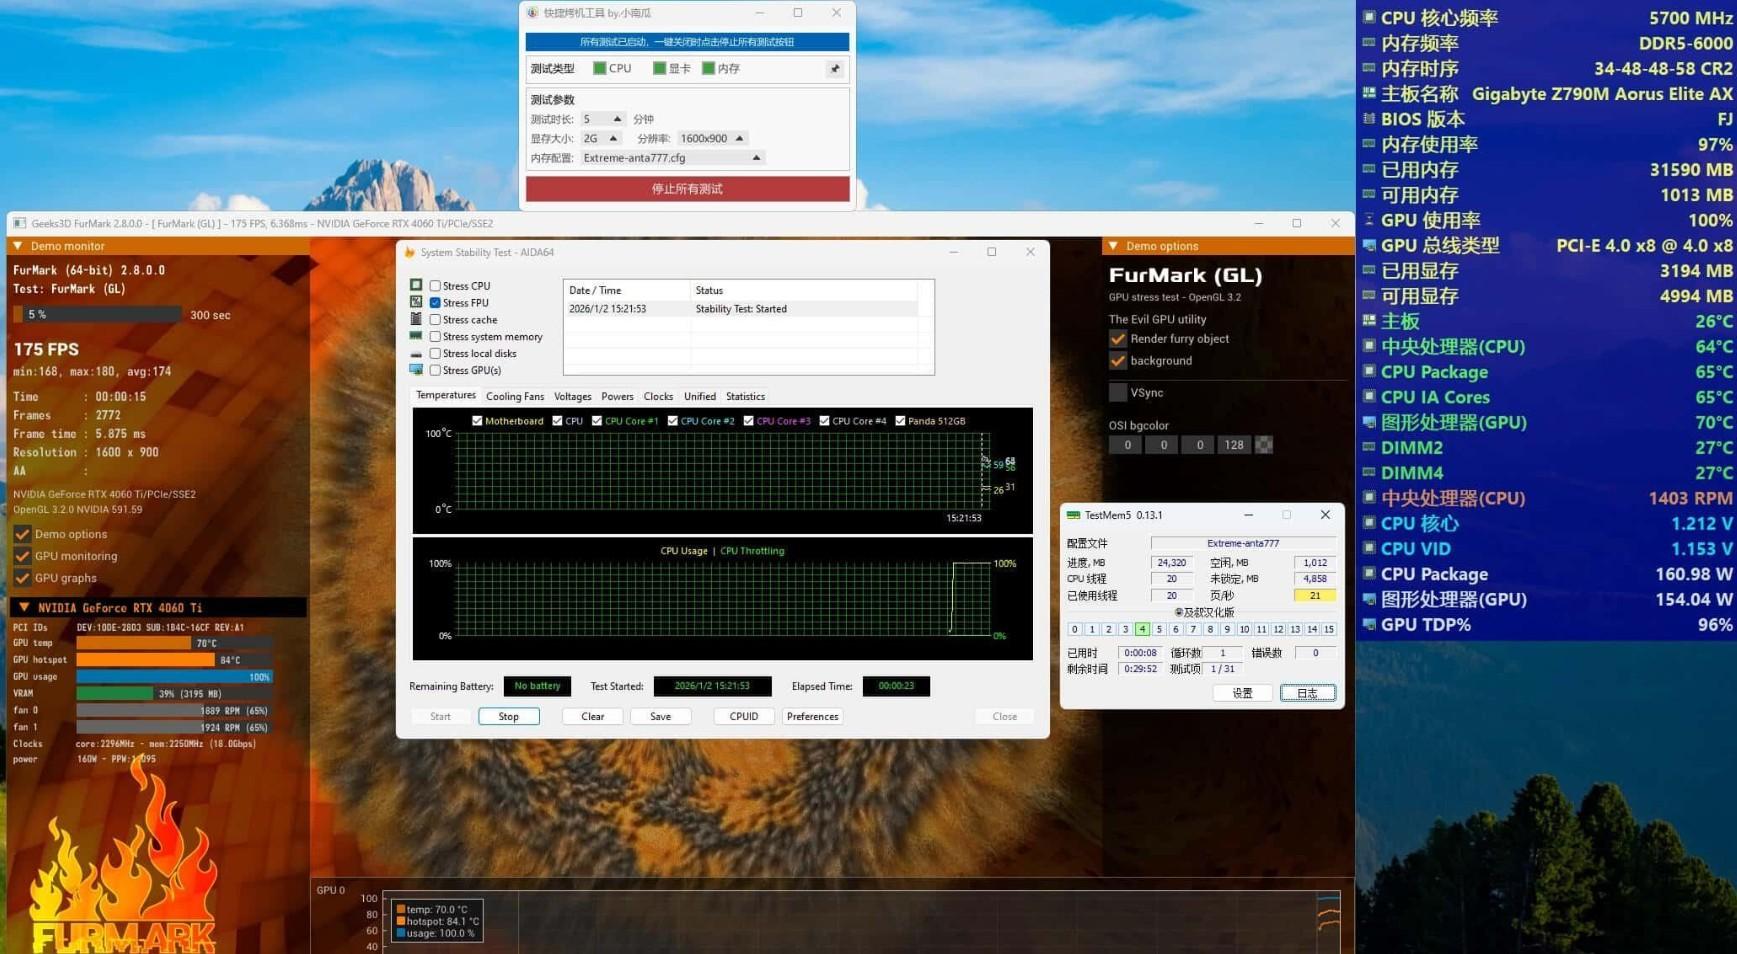Click the disk icon beside Stress local disks

[416, 354]
